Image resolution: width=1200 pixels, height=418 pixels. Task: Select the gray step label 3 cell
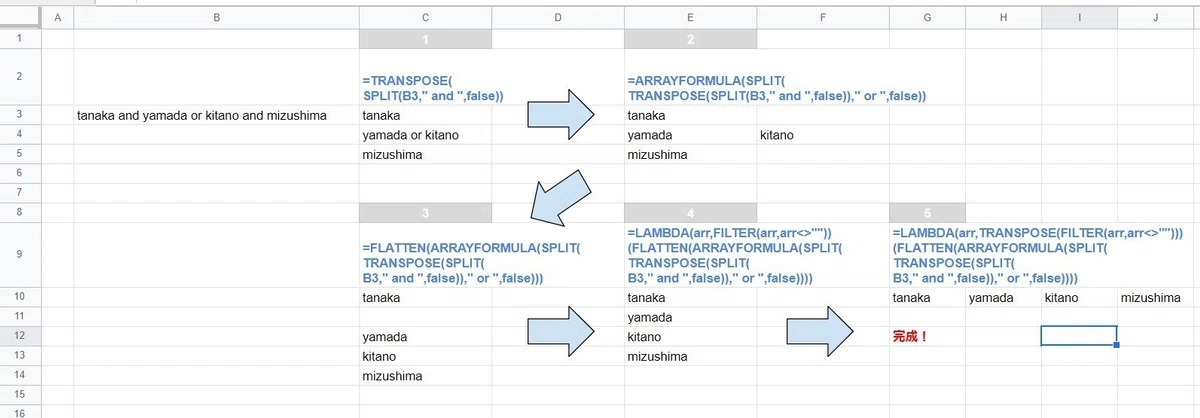tap(425, 213)
